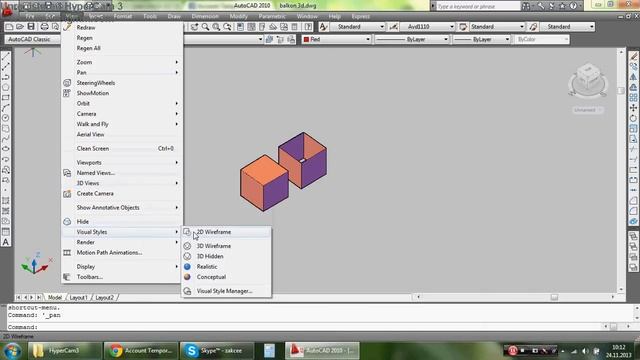Select the Line tool in Draw toolbar
The height and width of the screenshot is (360, 640).
[6, 56]
